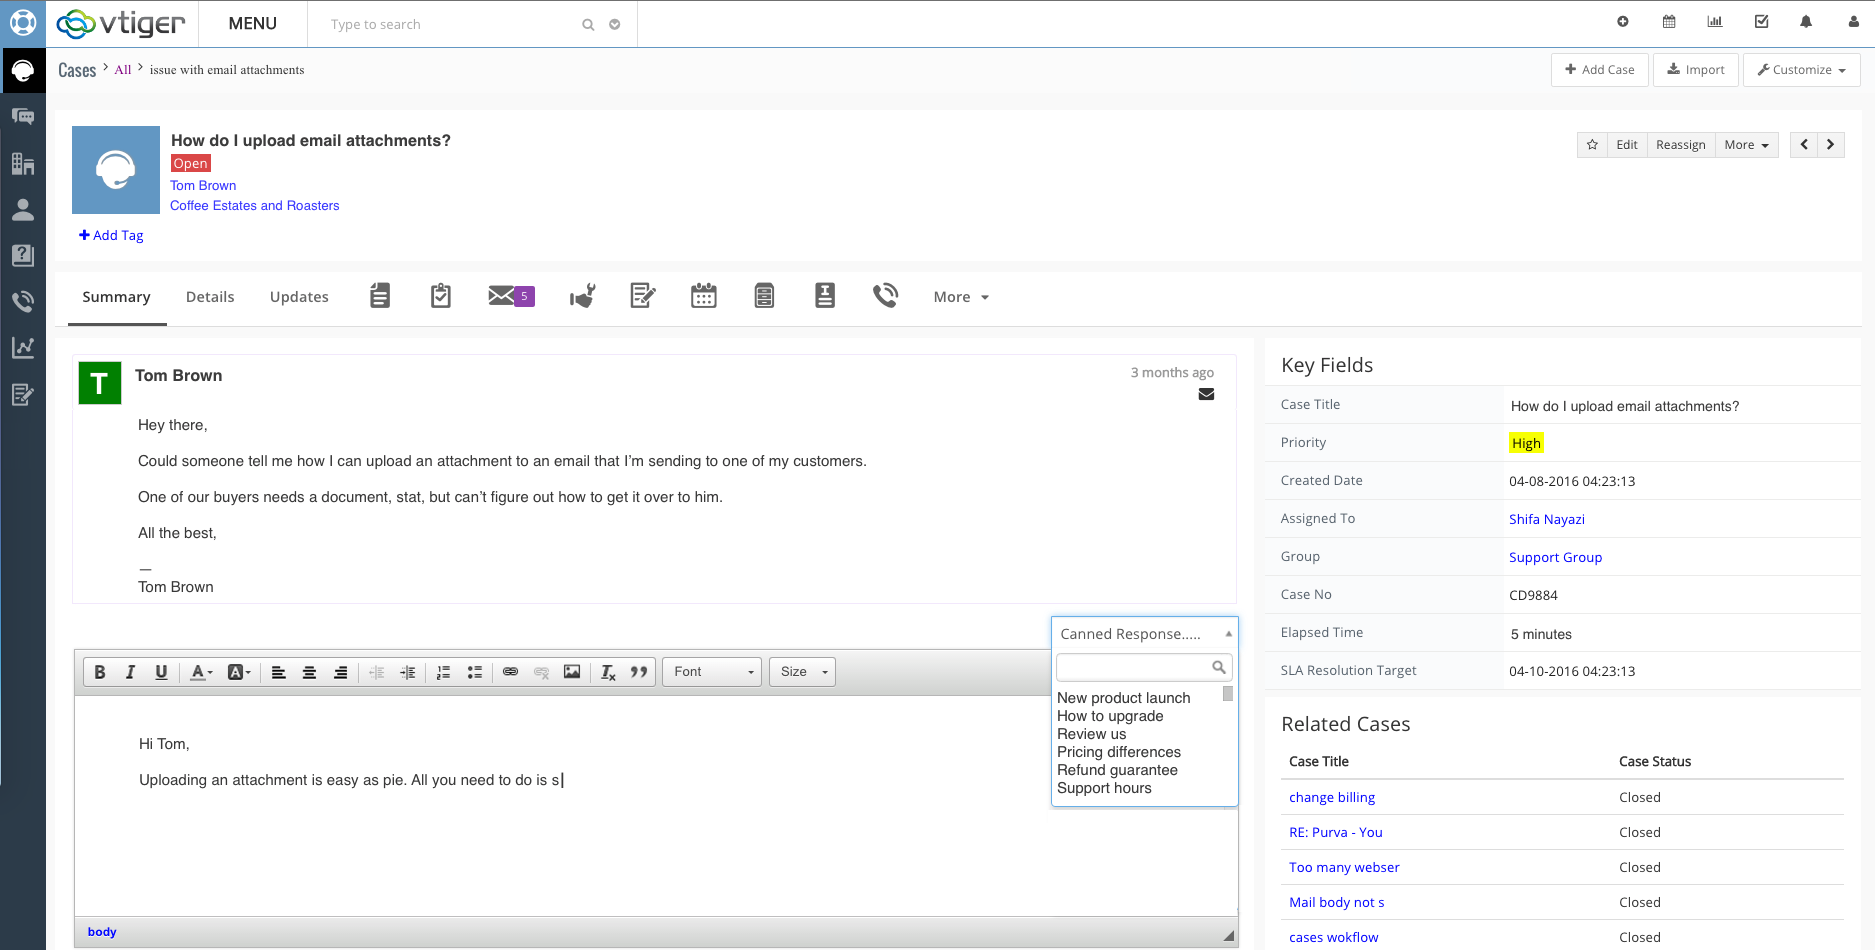
Task: Open the Customize dropdown
Action: click(1801, 70)
